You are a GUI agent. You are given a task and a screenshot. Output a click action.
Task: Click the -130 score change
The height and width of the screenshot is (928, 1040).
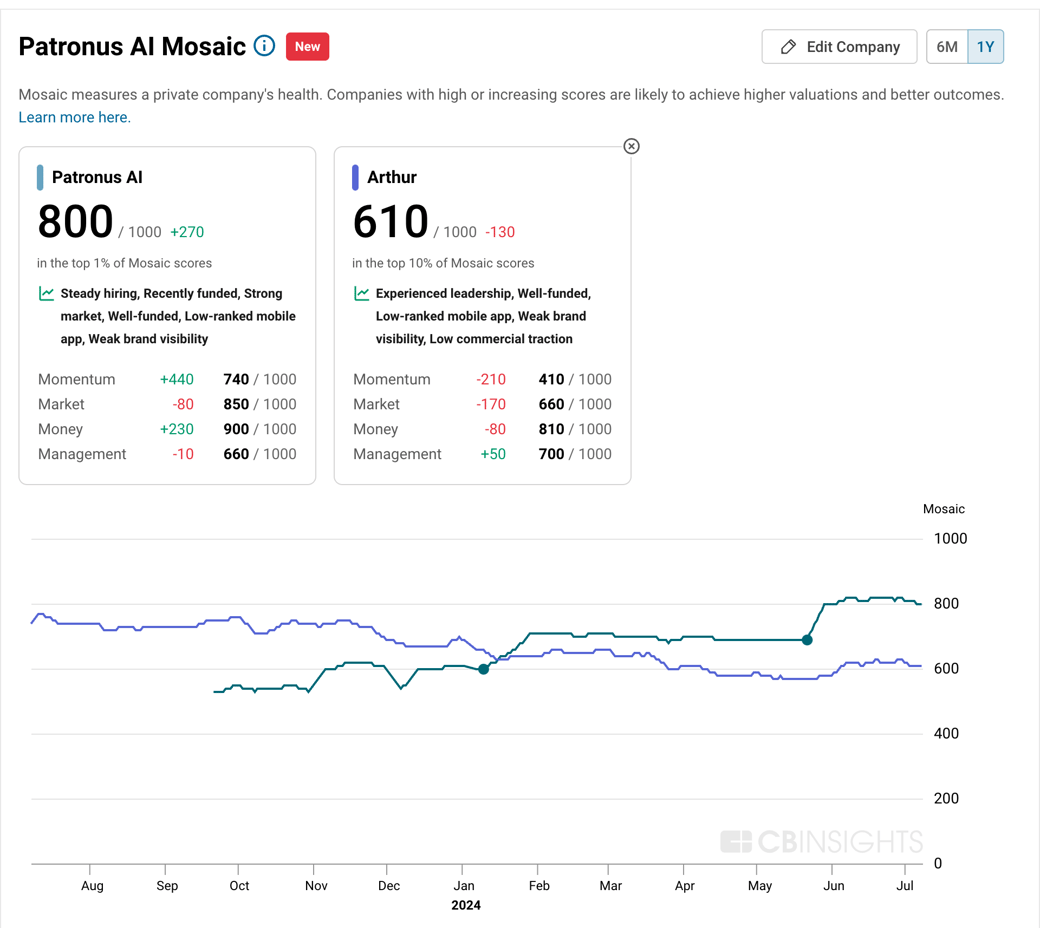tap(500, 232)
